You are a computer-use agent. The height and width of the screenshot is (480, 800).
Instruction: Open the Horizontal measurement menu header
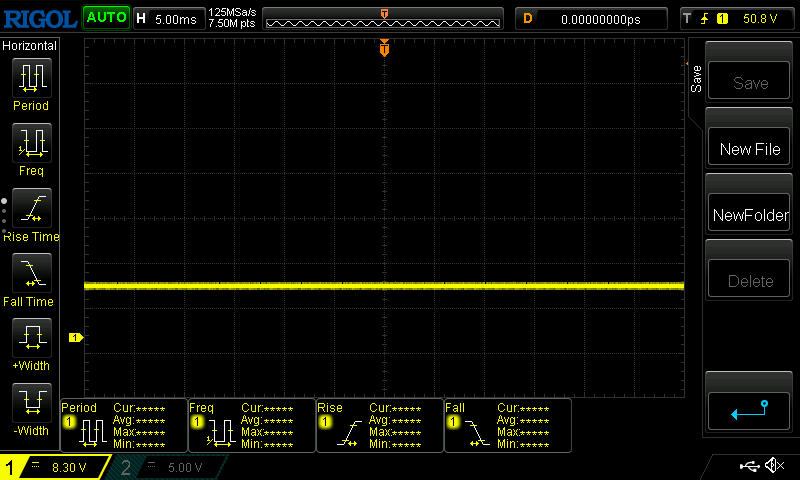30,46
